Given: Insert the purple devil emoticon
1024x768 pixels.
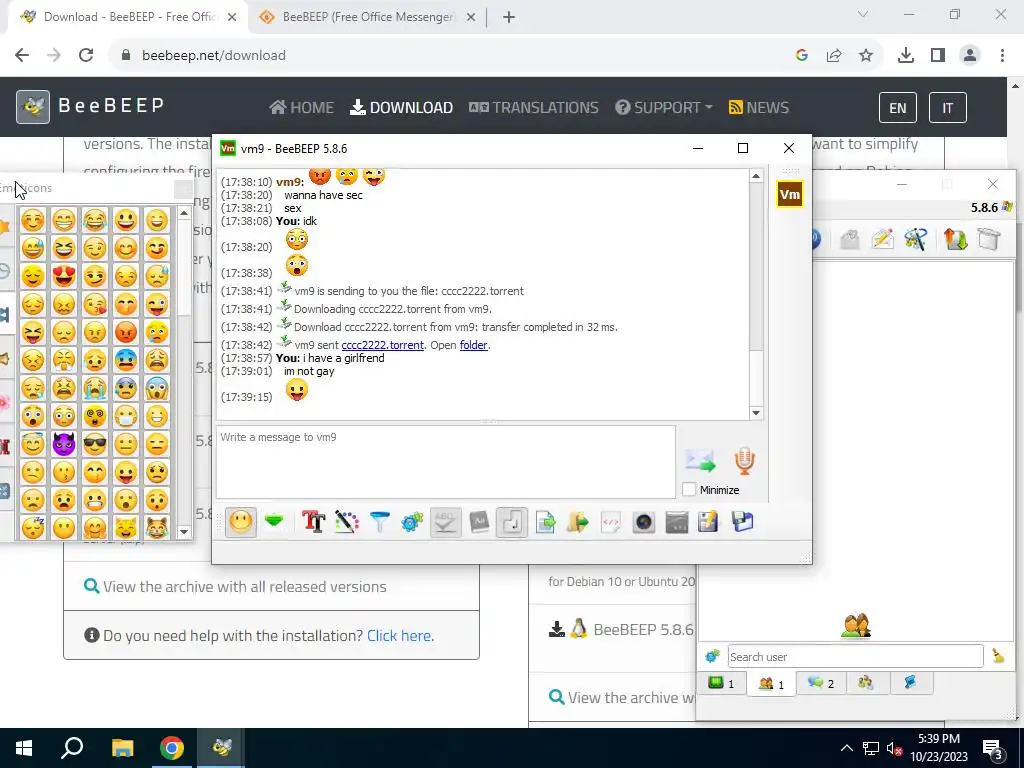Looking at the screenshot, I should (x=64, y=444).
